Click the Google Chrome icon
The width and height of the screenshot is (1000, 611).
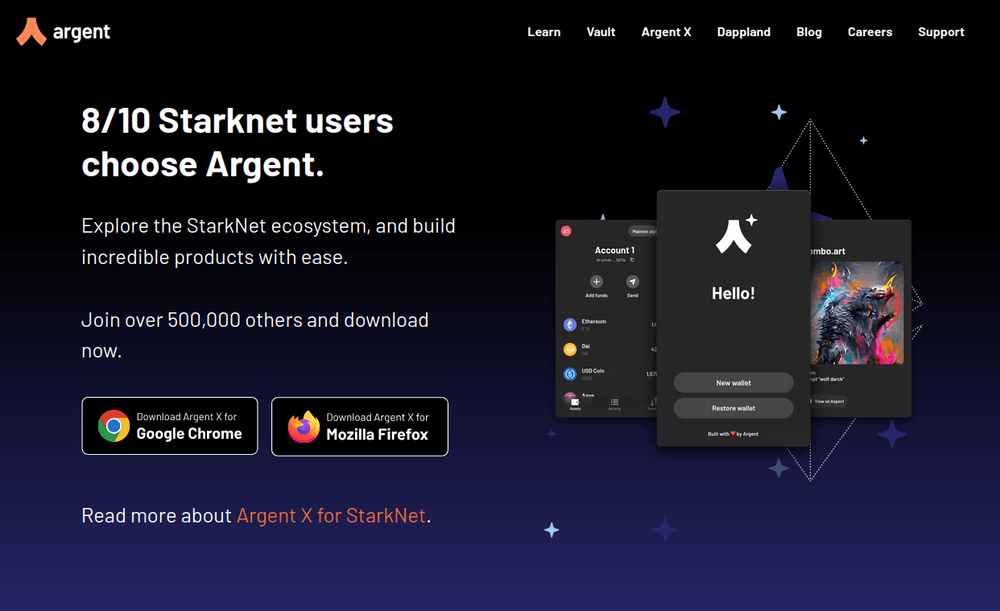click(x=114, y=426)
